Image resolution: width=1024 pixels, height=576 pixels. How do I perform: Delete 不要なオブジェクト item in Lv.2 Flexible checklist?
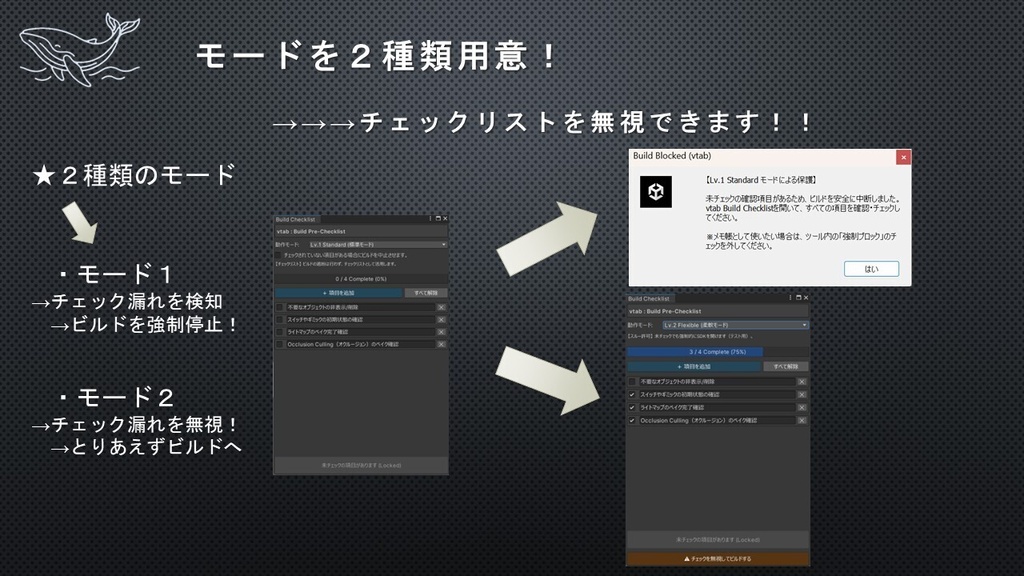click(802, 381)
